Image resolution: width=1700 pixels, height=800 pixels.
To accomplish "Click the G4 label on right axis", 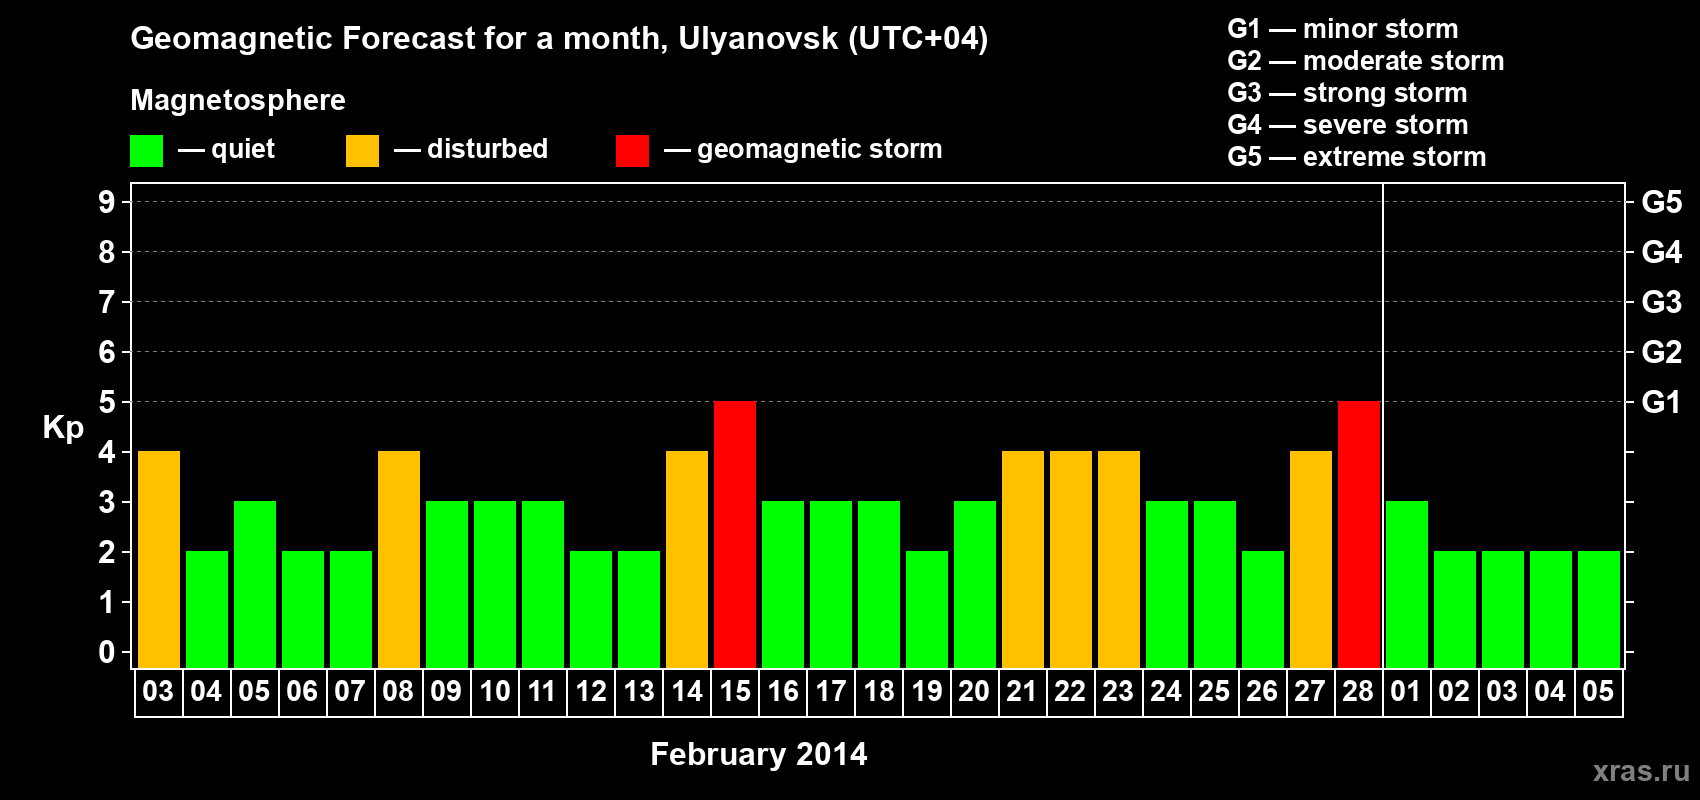I will 1661,252.
